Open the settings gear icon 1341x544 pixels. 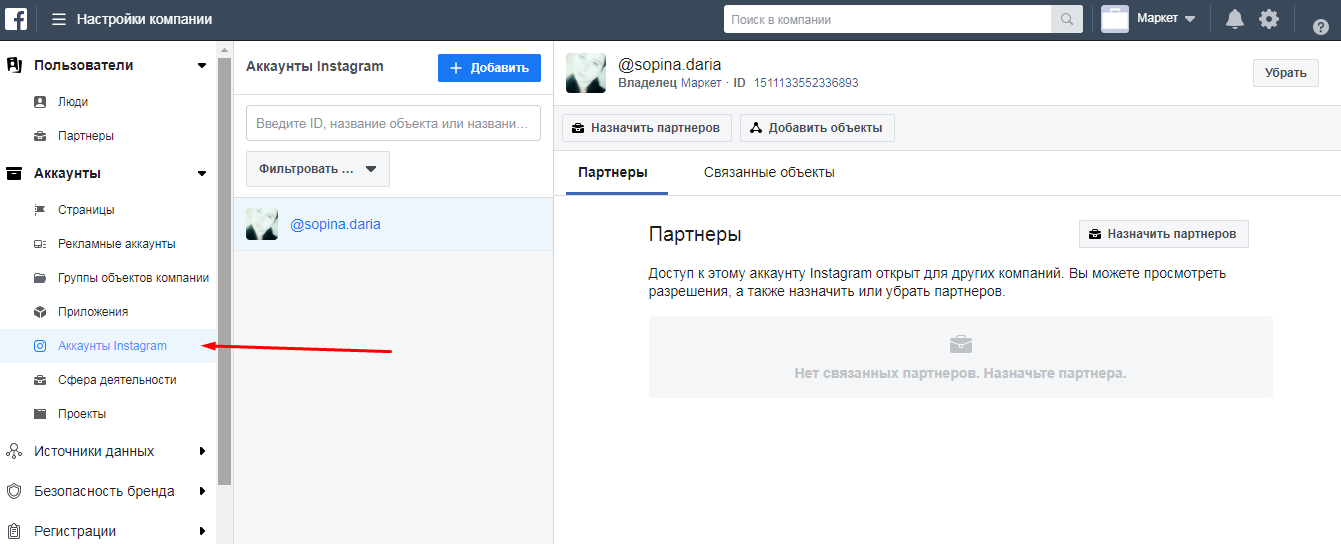click(1269, 19)
